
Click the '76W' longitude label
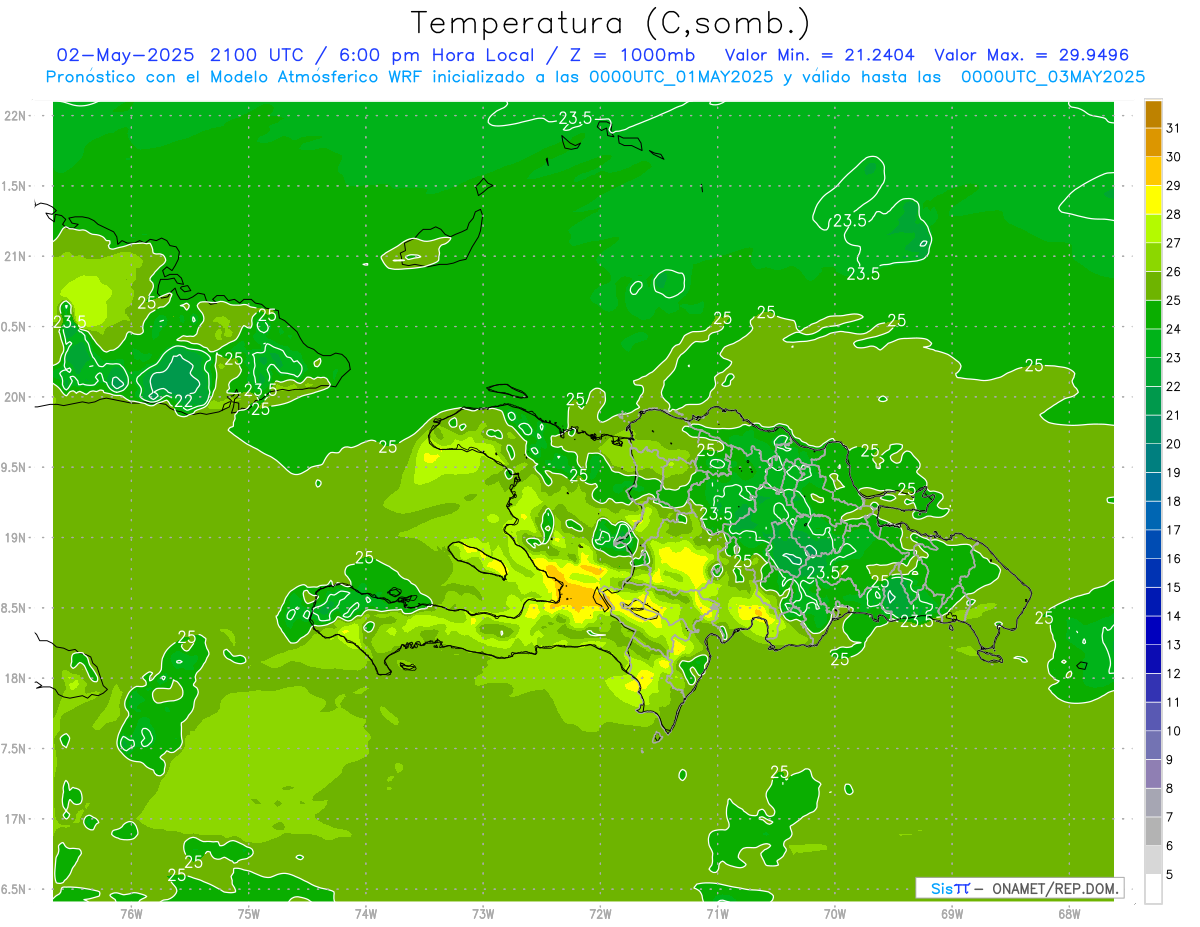131,913
